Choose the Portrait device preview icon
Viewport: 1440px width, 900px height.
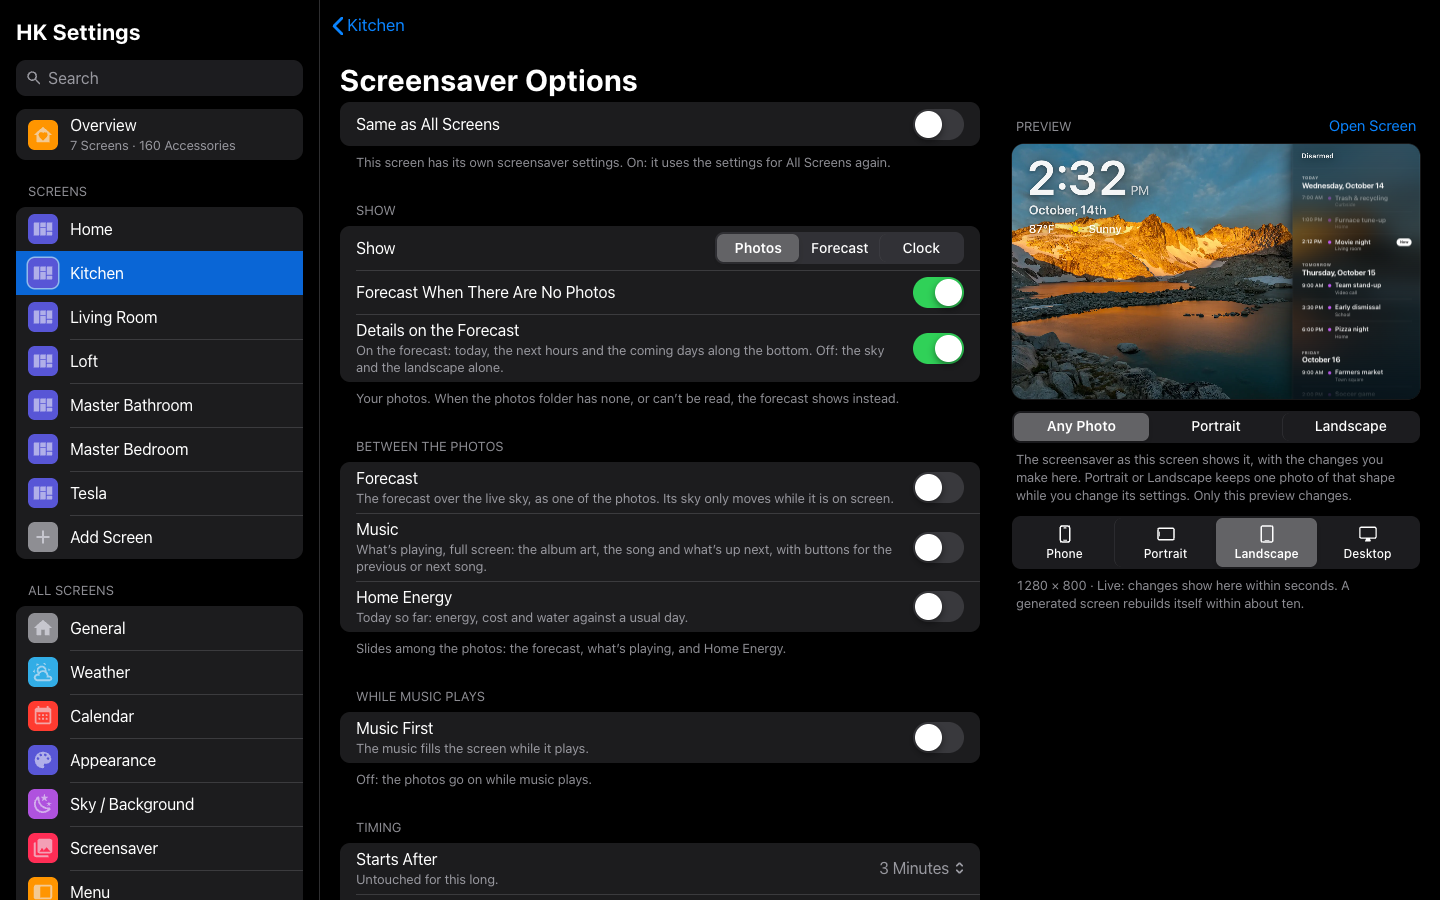click(1165, 534)
